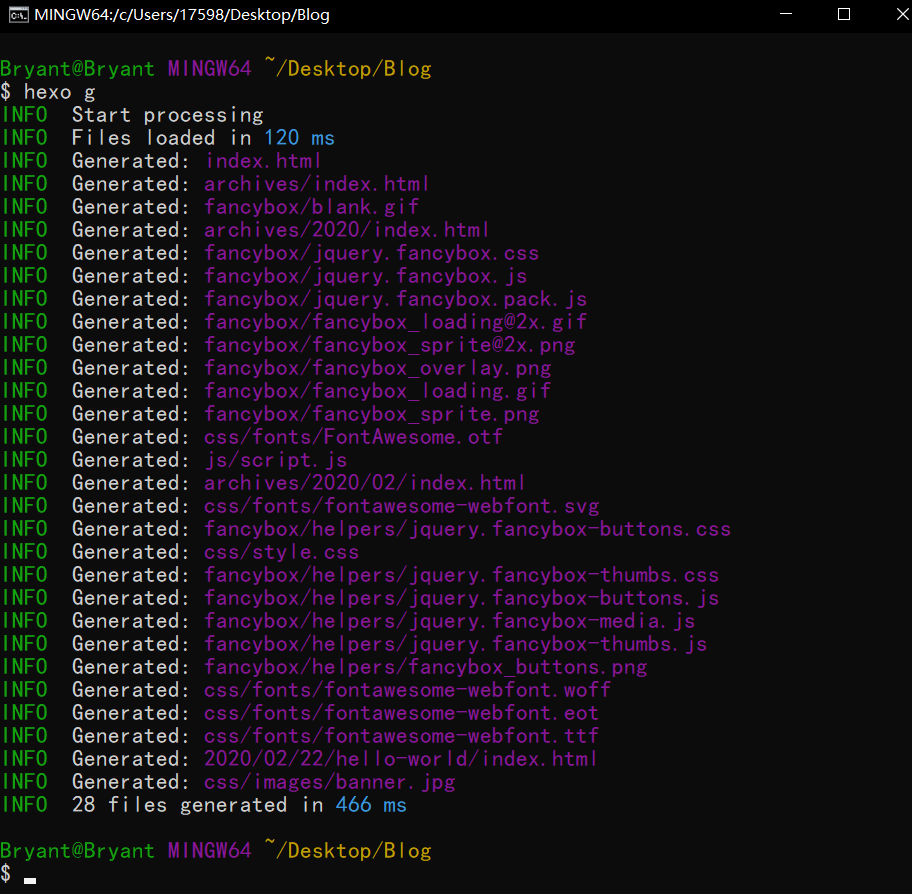Viewport: 912px width, 894px height.
Task: Click the path 'fancybox/fancybox_overlay.png'
Action: 377,368
